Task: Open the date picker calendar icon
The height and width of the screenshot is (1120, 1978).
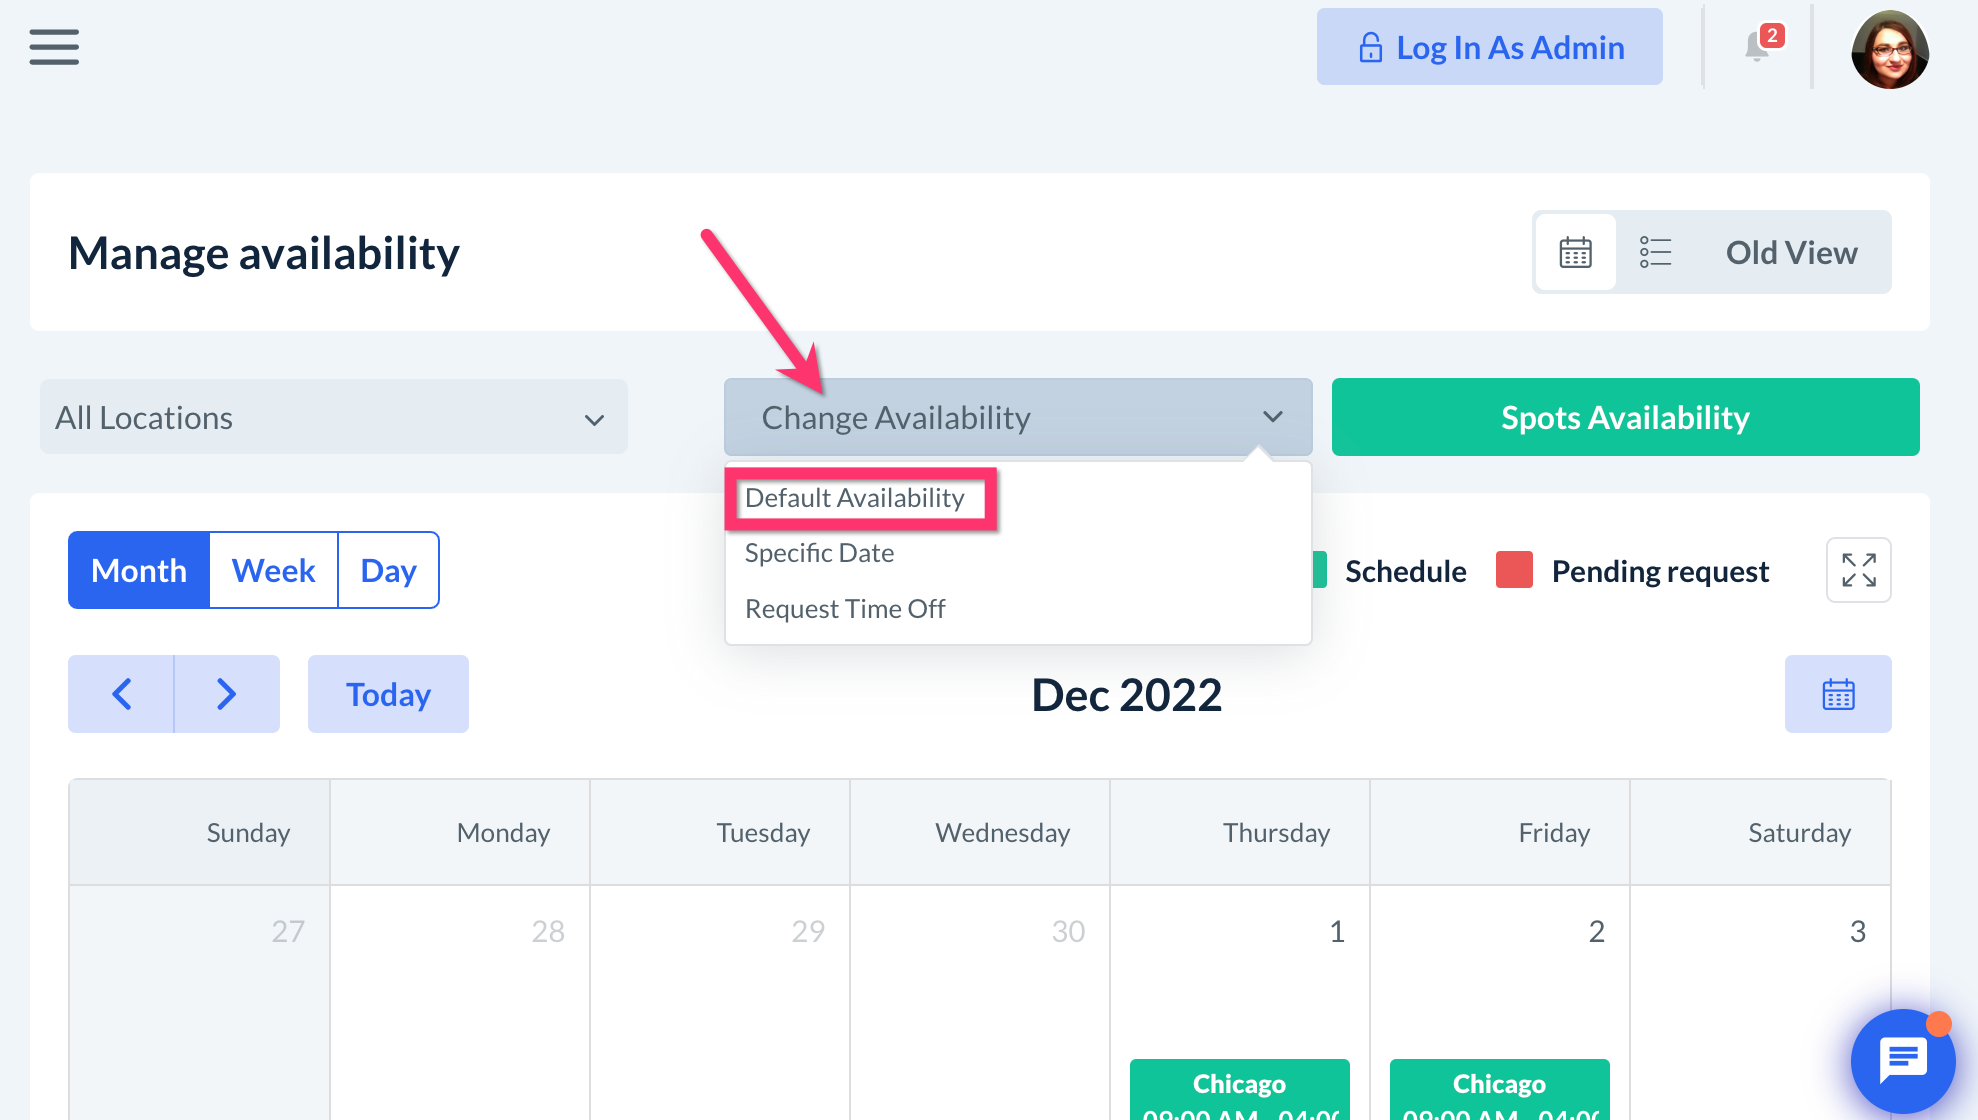Action: (1837, 694)
